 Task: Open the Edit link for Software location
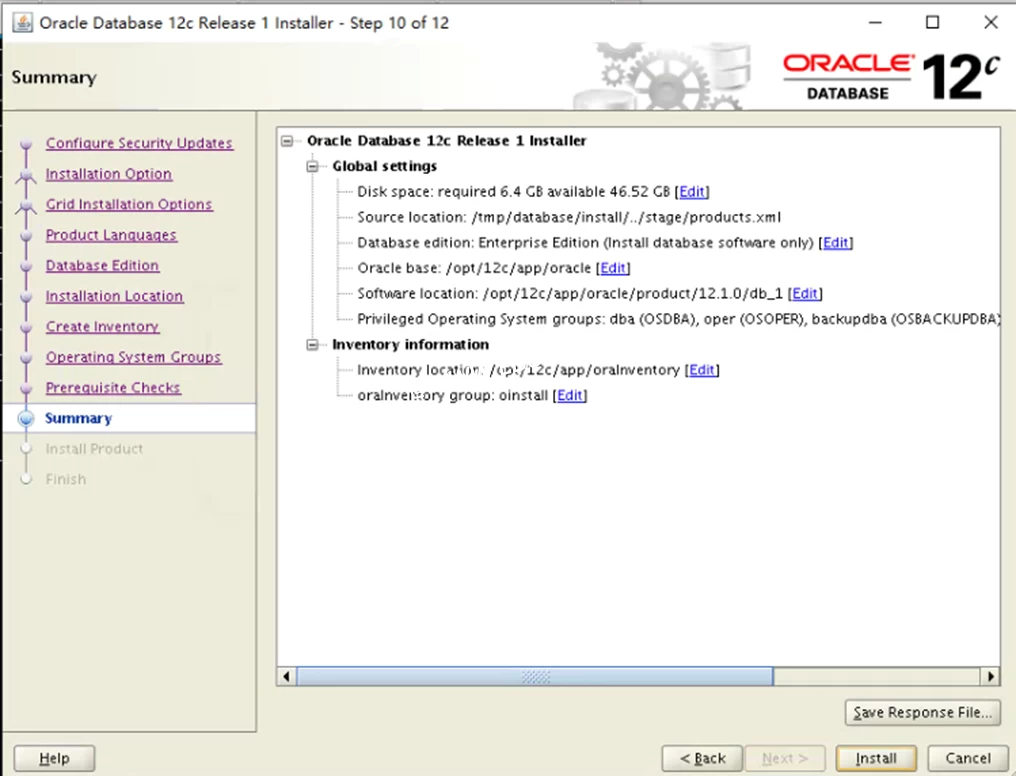click(x=805, y=293)
